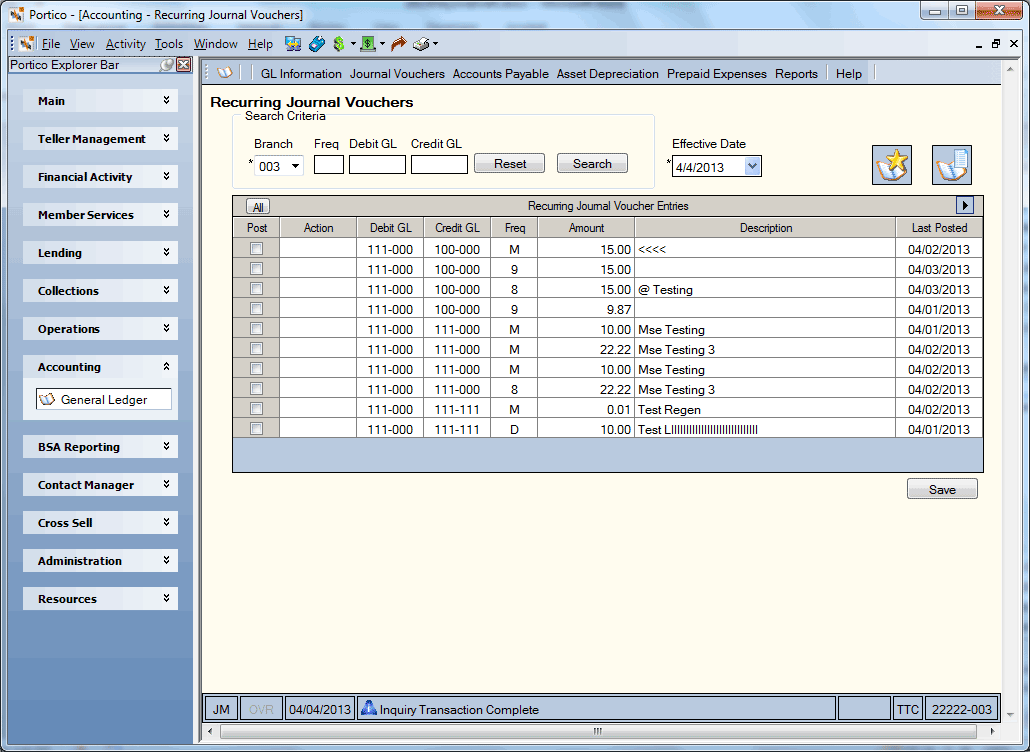Click the monitors transfer toolbar icon
The image size is (1030, 752).
point(293,44)
